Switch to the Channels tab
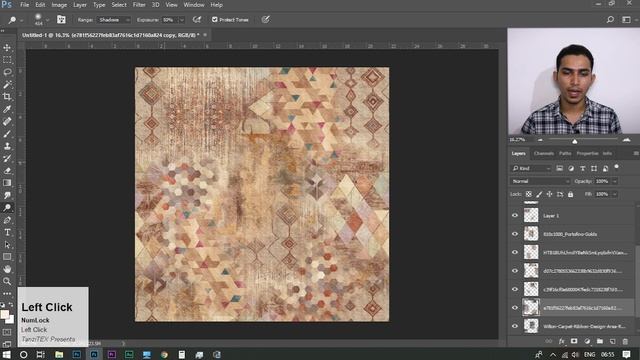Image resolution: width=640 pixels, height=360 pixels. [x=544, y=153]
